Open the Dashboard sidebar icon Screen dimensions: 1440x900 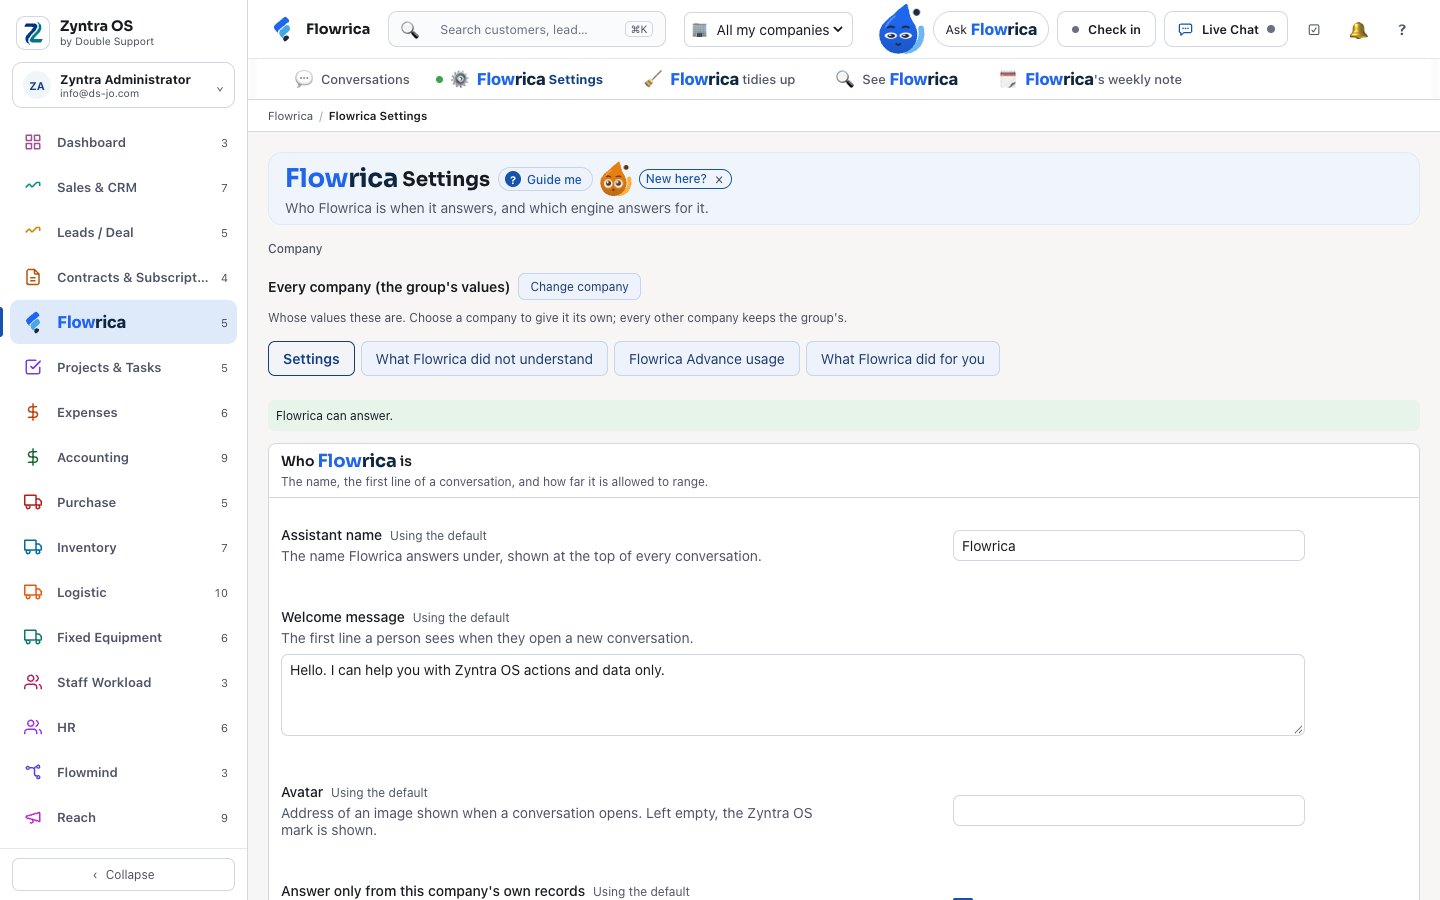33,142
